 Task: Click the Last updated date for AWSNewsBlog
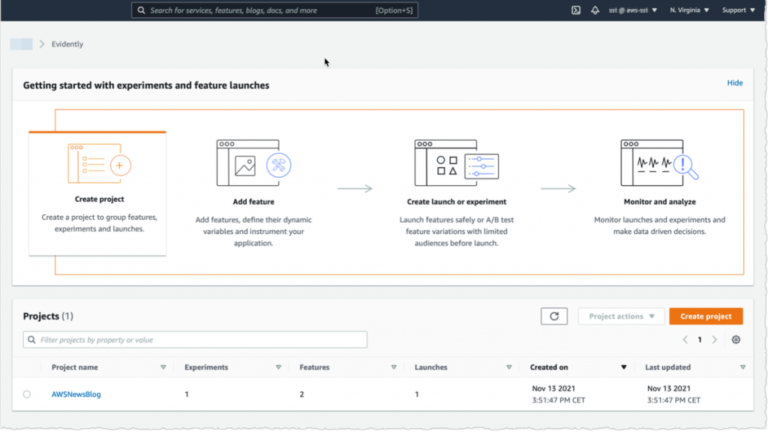673,394
